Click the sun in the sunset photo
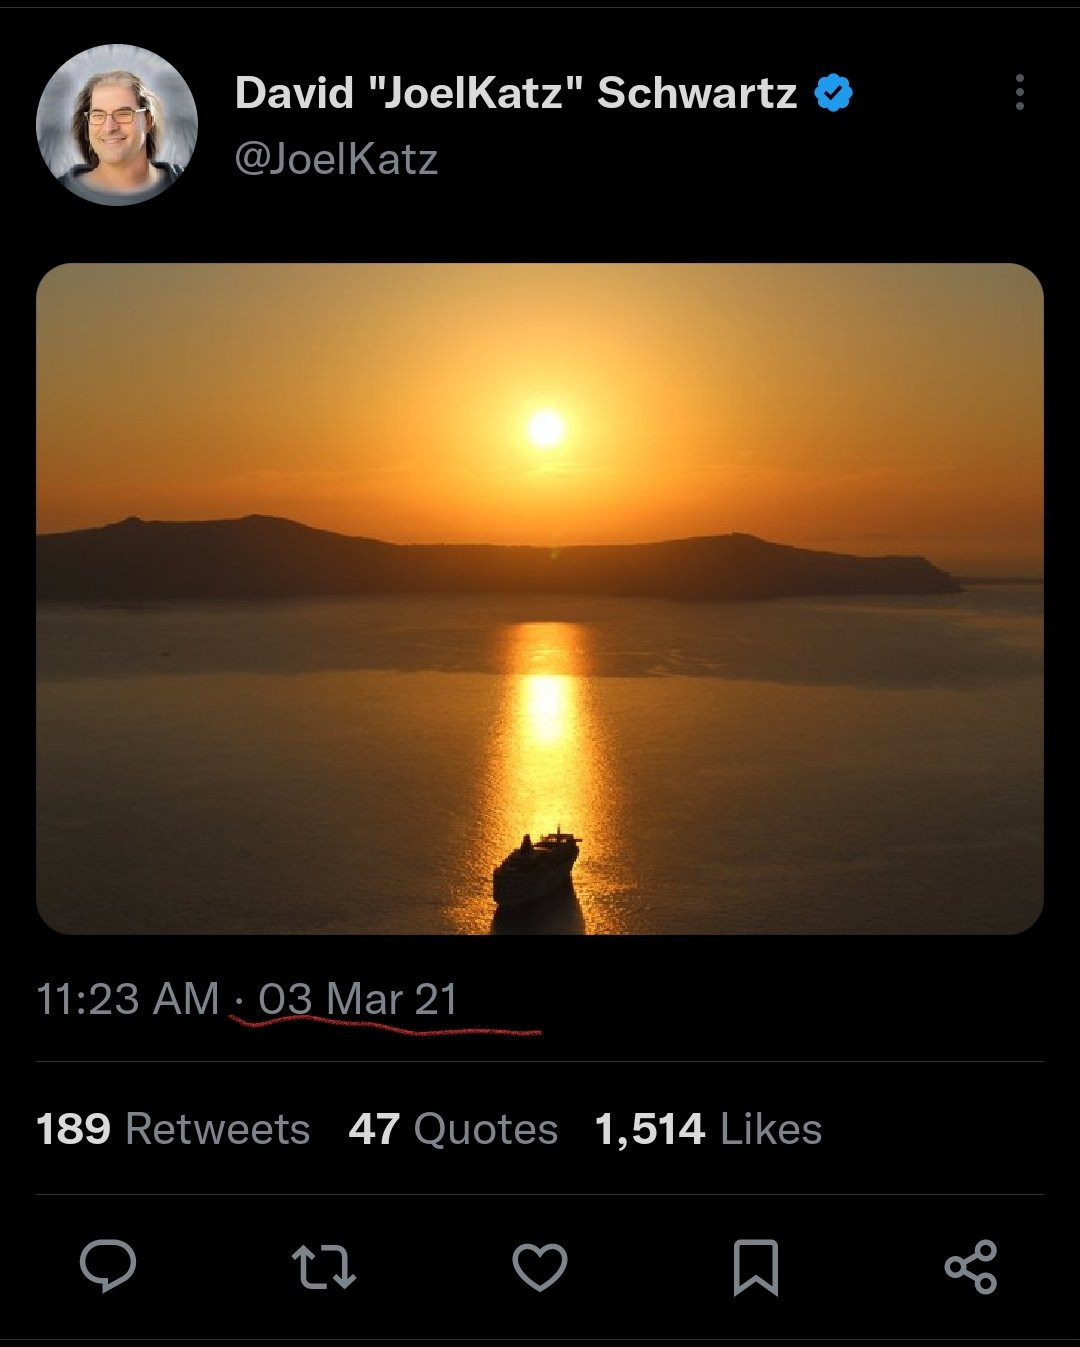The height and width of the screenshot is (1347, 1080). coord(546,428)
